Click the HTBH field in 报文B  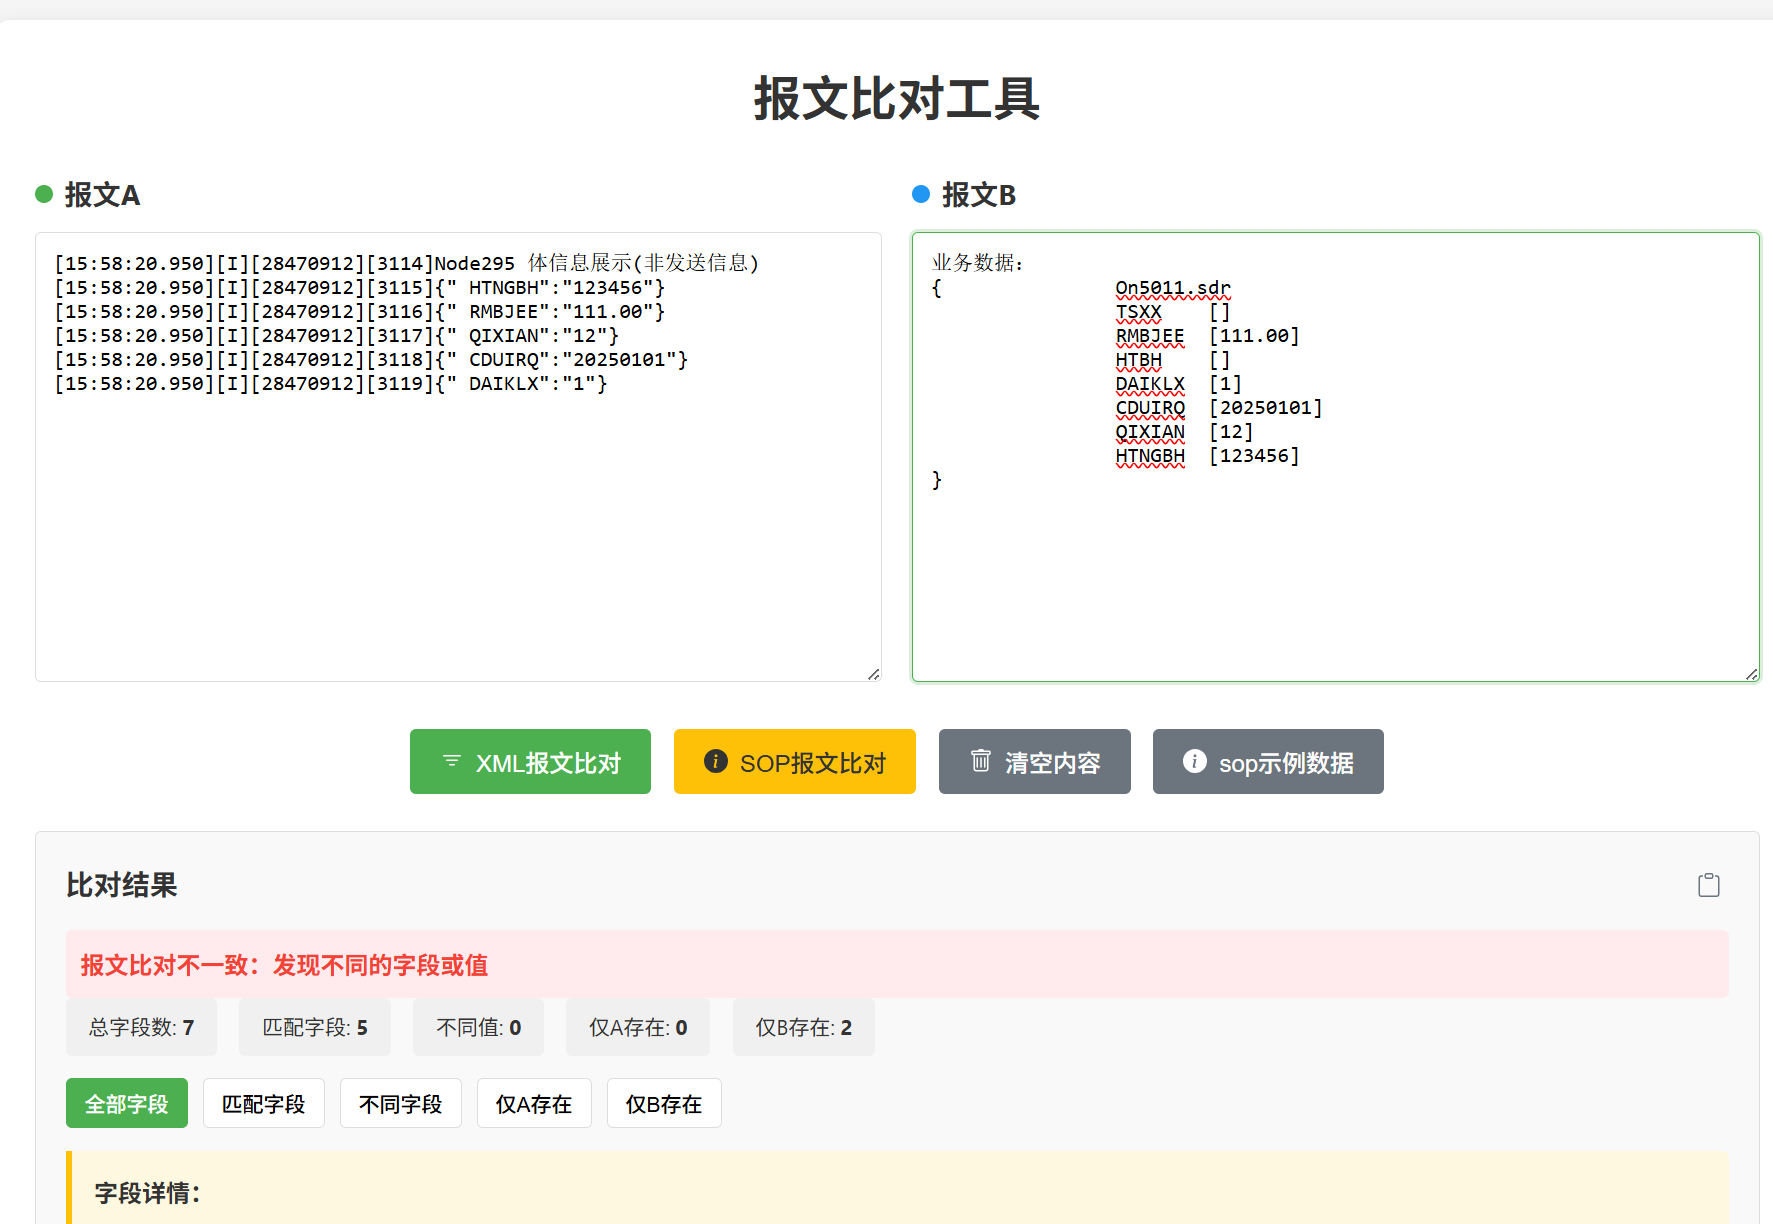(x=1173, y=360)
